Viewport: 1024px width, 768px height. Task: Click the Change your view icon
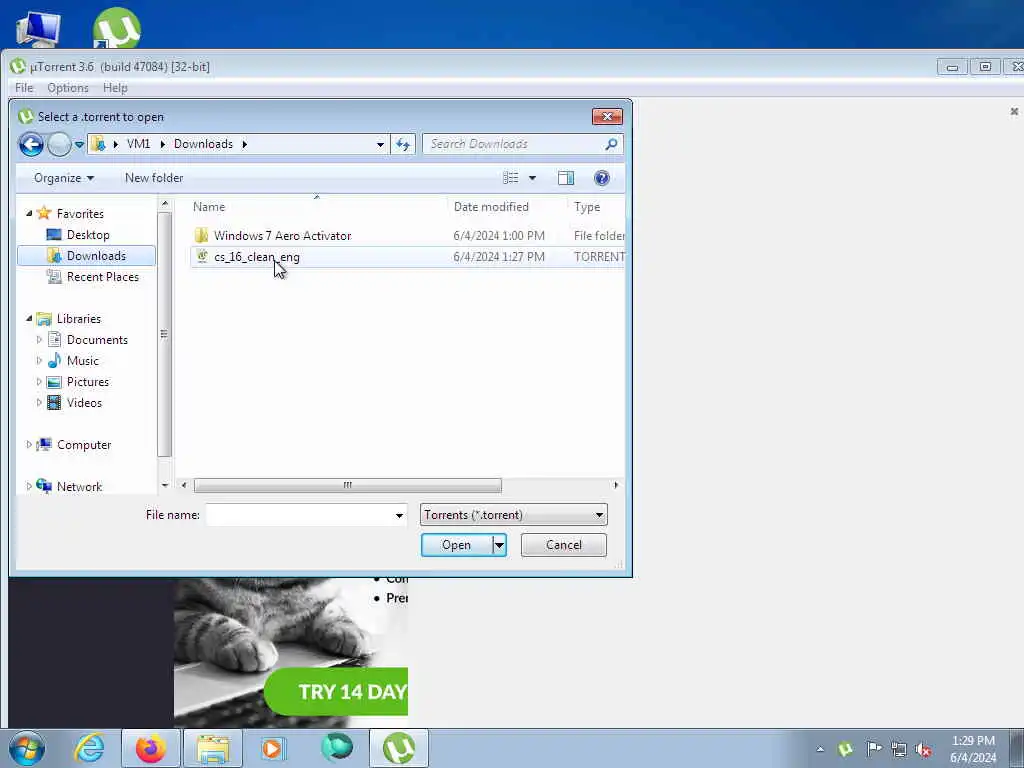click(511, 178)
